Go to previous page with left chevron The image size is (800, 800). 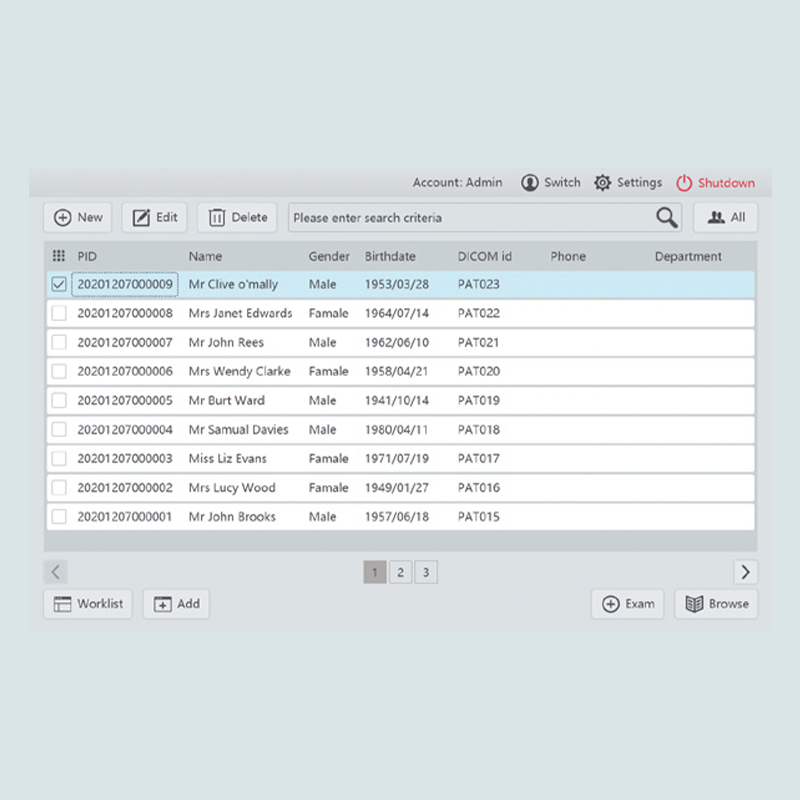(56, 572)
